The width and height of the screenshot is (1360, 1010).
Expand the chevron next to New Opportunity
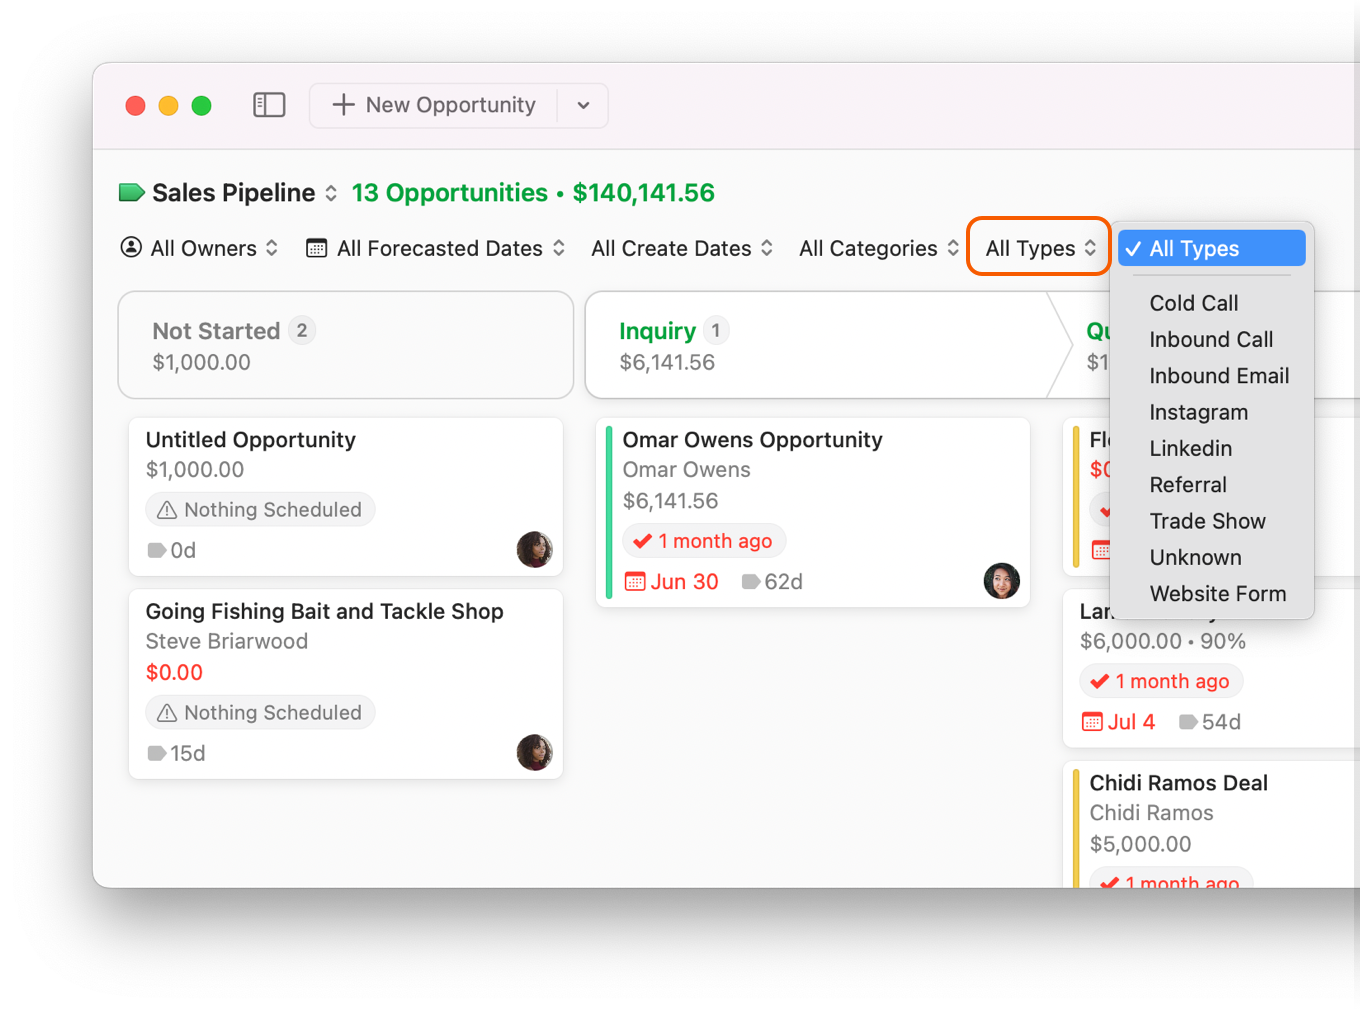click(583, 104)
